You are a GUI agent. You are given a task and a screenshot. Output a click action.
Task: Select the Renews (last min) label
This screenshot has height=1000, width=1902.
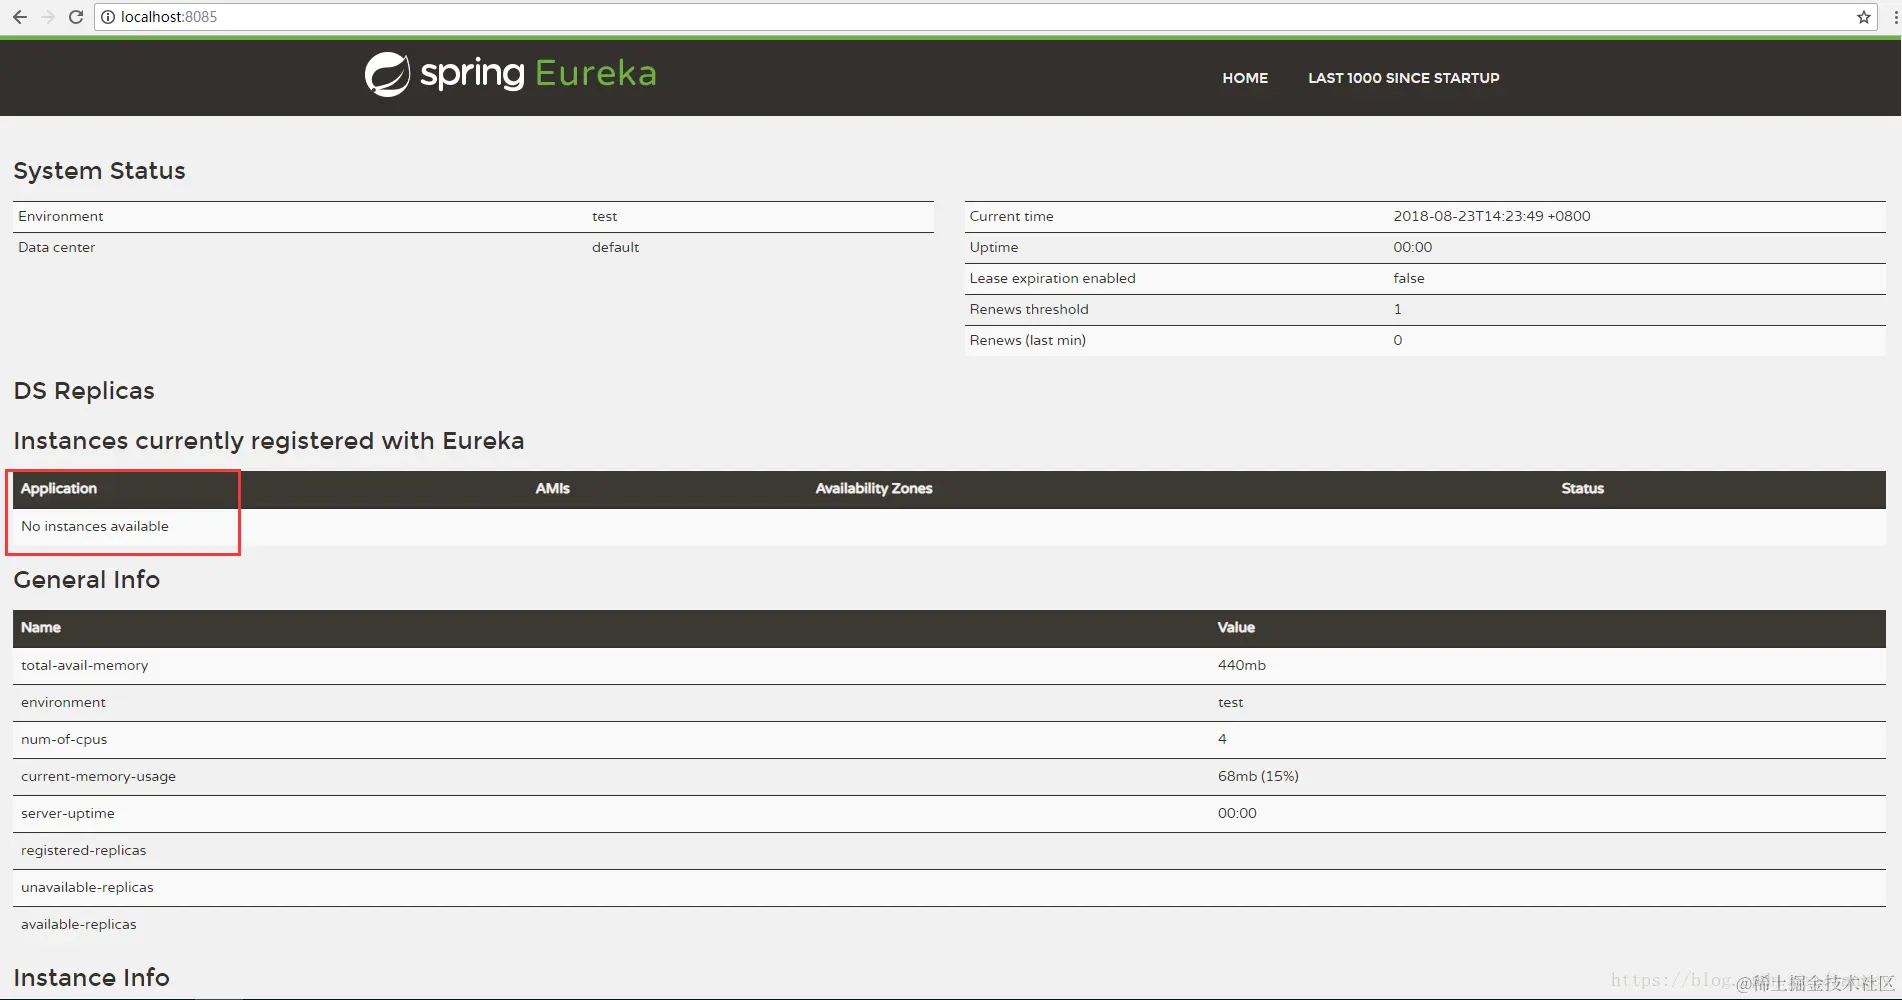pyautogui.click(x=1027, y=340)
